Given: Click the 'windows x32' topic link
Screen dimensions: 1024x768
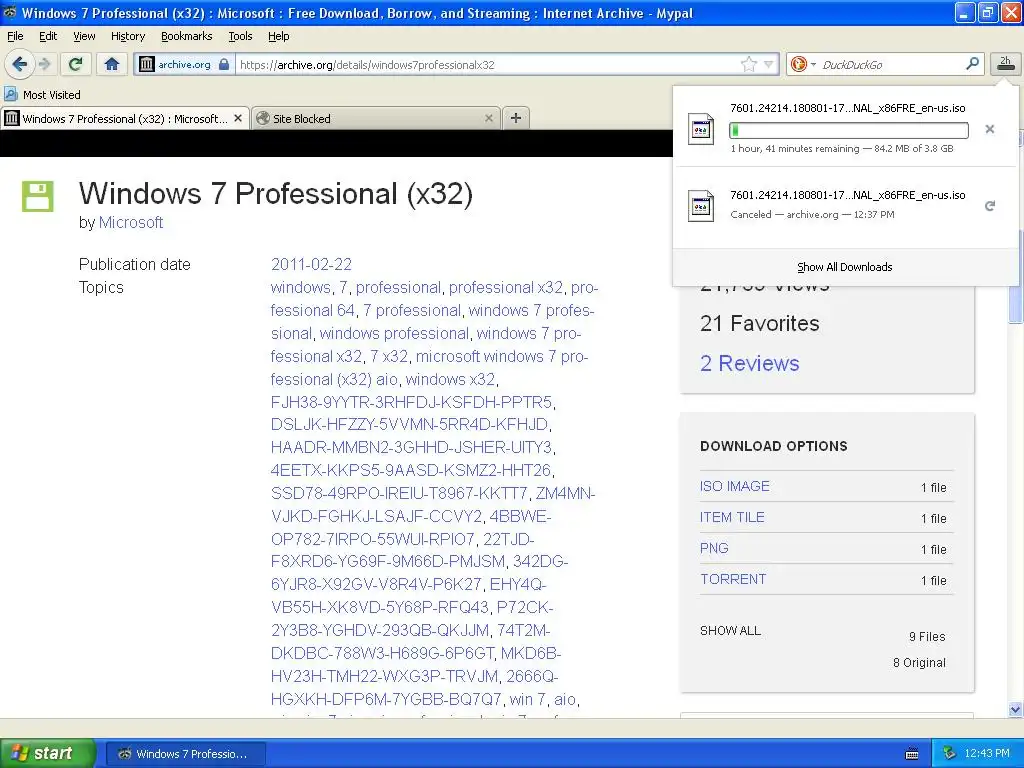Looking at the screenshot, I should pyautogui.click(x=450, y=379).
